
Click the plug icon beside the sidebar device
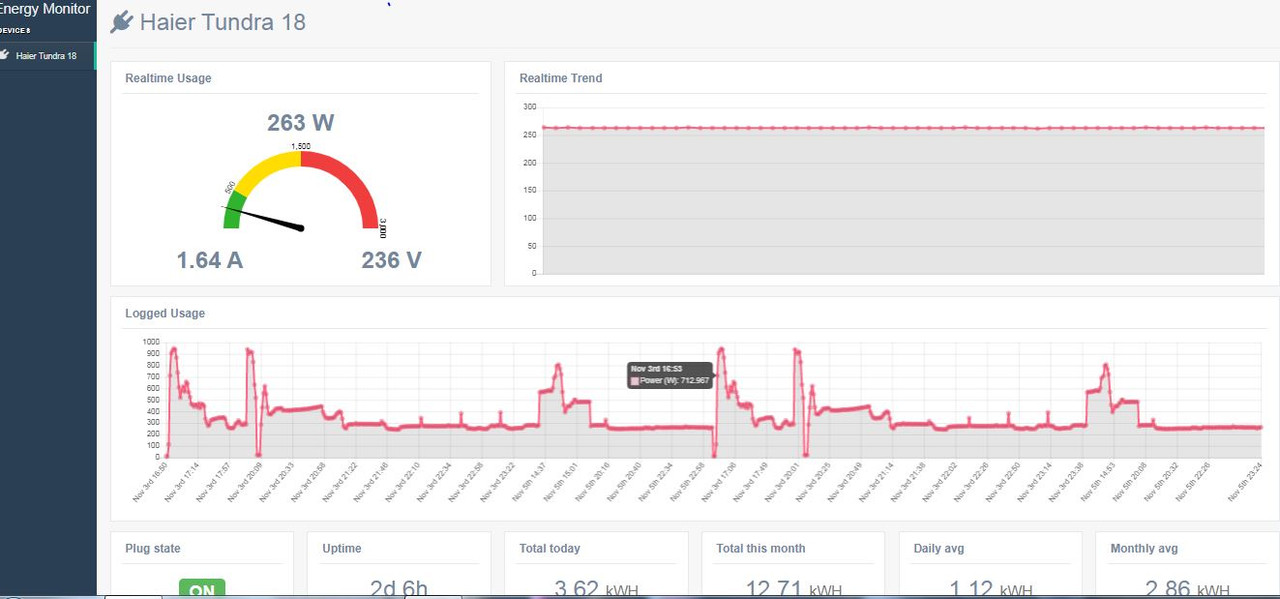click(5, 55)
